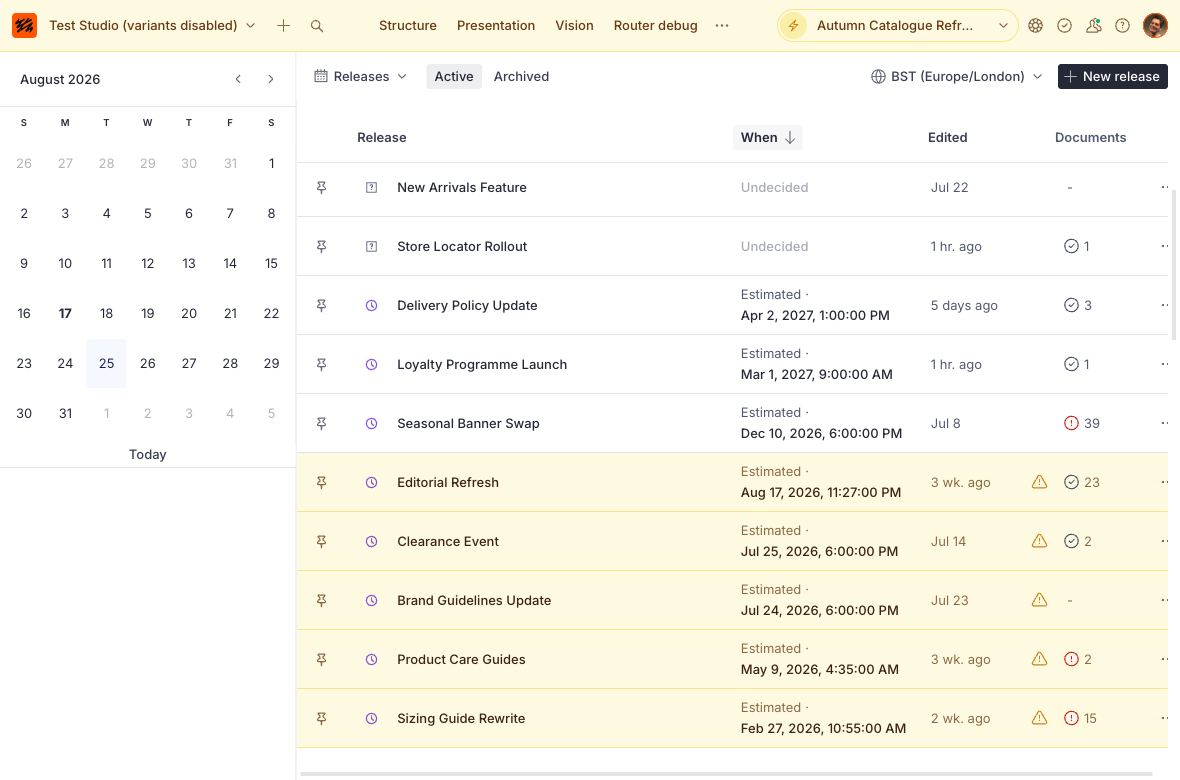Click the warning triangle on Product Care Guides
This screenshot has width=1180, height=780.
pyautogui.click(x=1039, y=659)
